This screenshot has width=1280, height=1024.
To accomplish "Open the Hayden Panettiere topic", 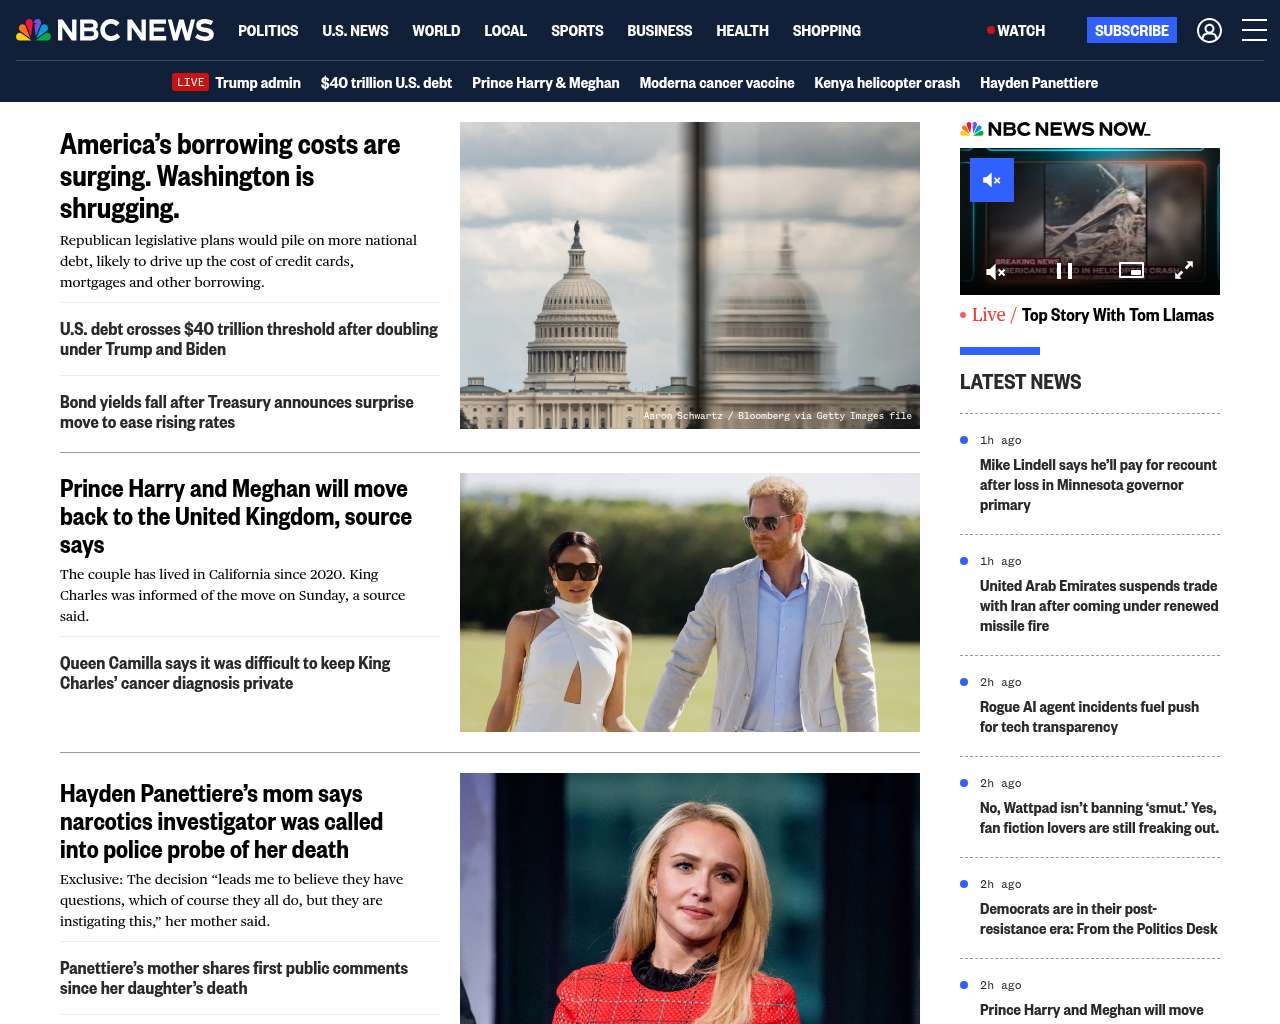I will click(x=1039, y=83).
